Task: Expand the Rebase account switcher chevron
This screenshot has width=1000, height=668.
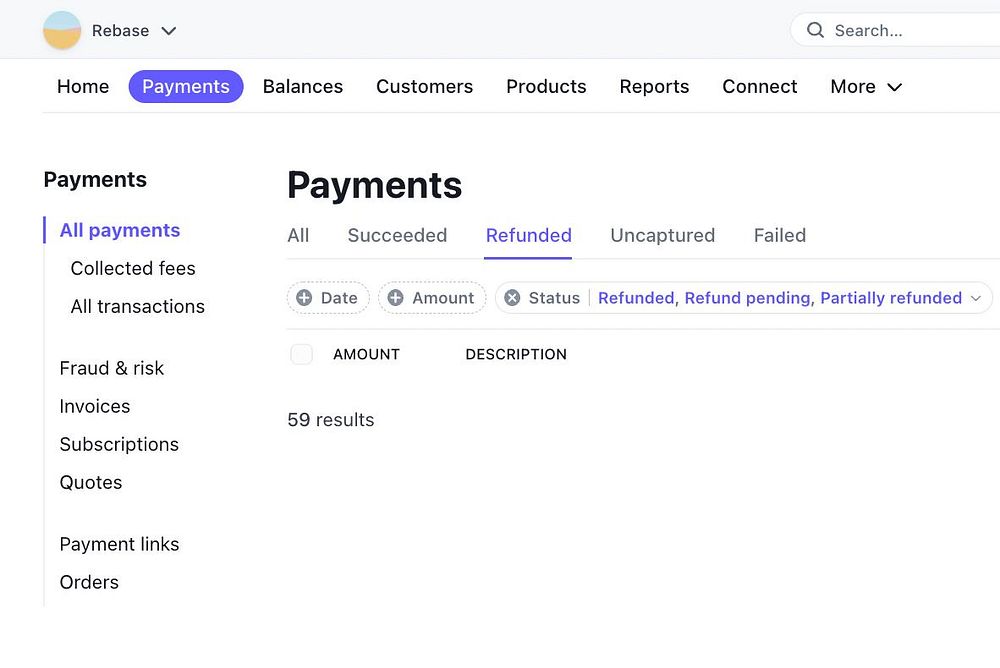Action: tap(169, 31)
